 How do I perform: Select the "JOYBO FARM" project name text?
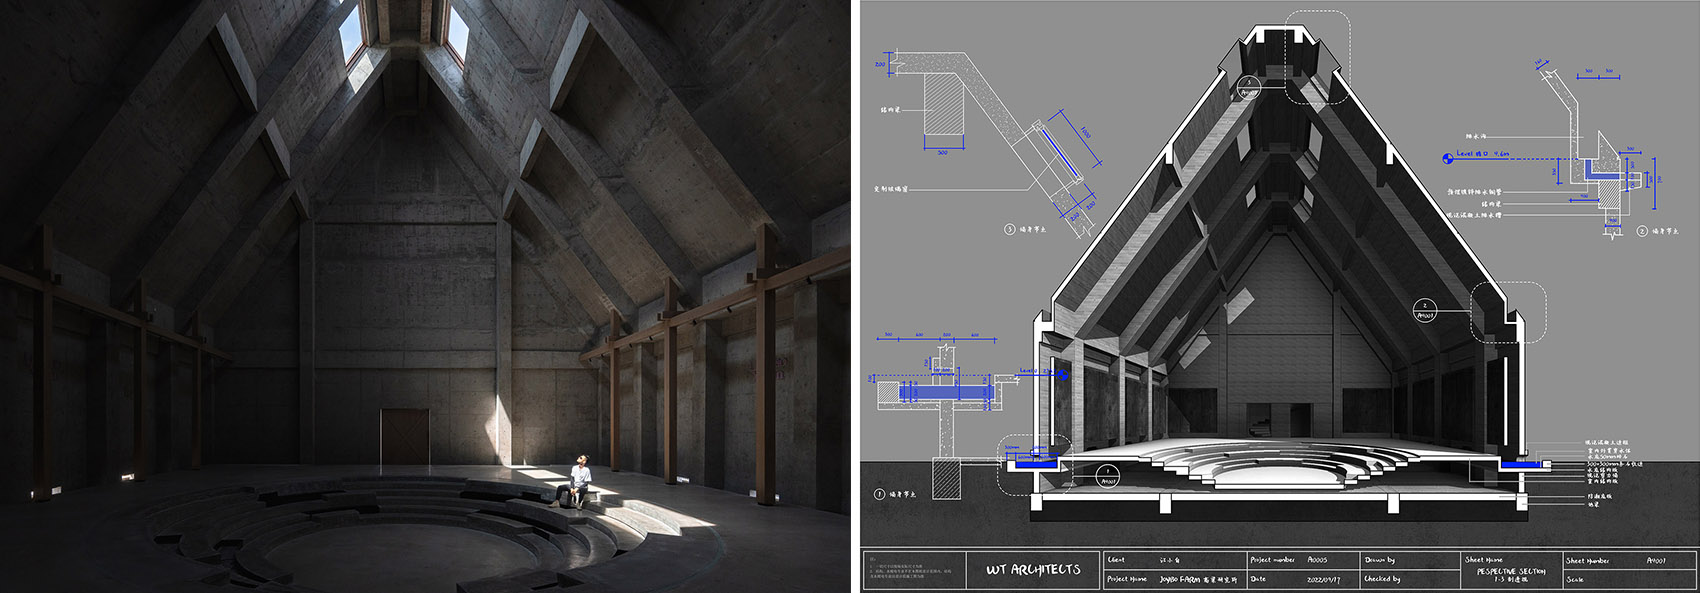pos(1181,580)
